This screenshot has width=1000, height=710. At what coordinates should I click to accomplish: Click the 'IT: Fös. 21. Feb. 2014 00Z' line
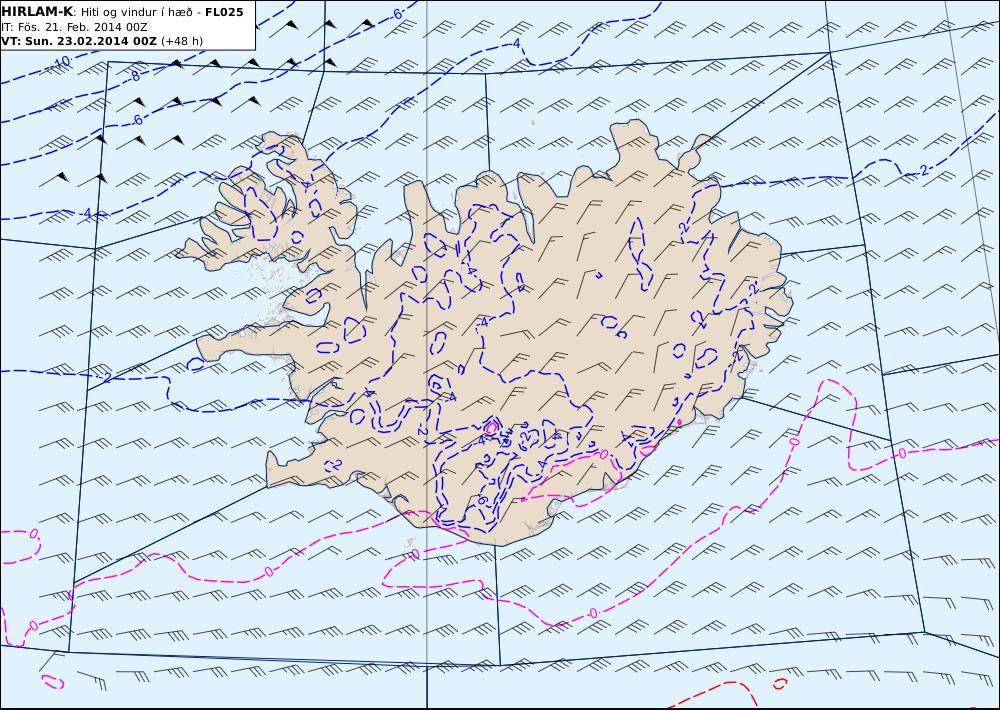75,27
